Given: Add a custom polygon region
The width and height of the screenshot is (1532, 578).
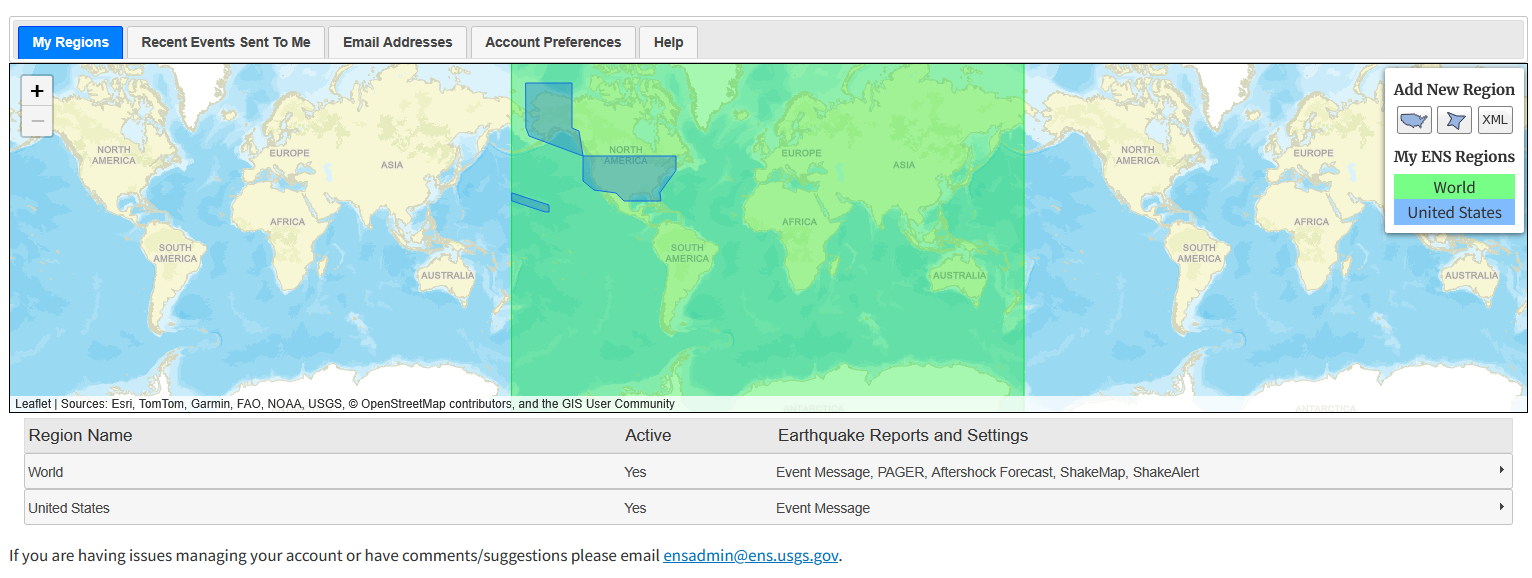Looking at the screenshot, I should coord(1454,120).
